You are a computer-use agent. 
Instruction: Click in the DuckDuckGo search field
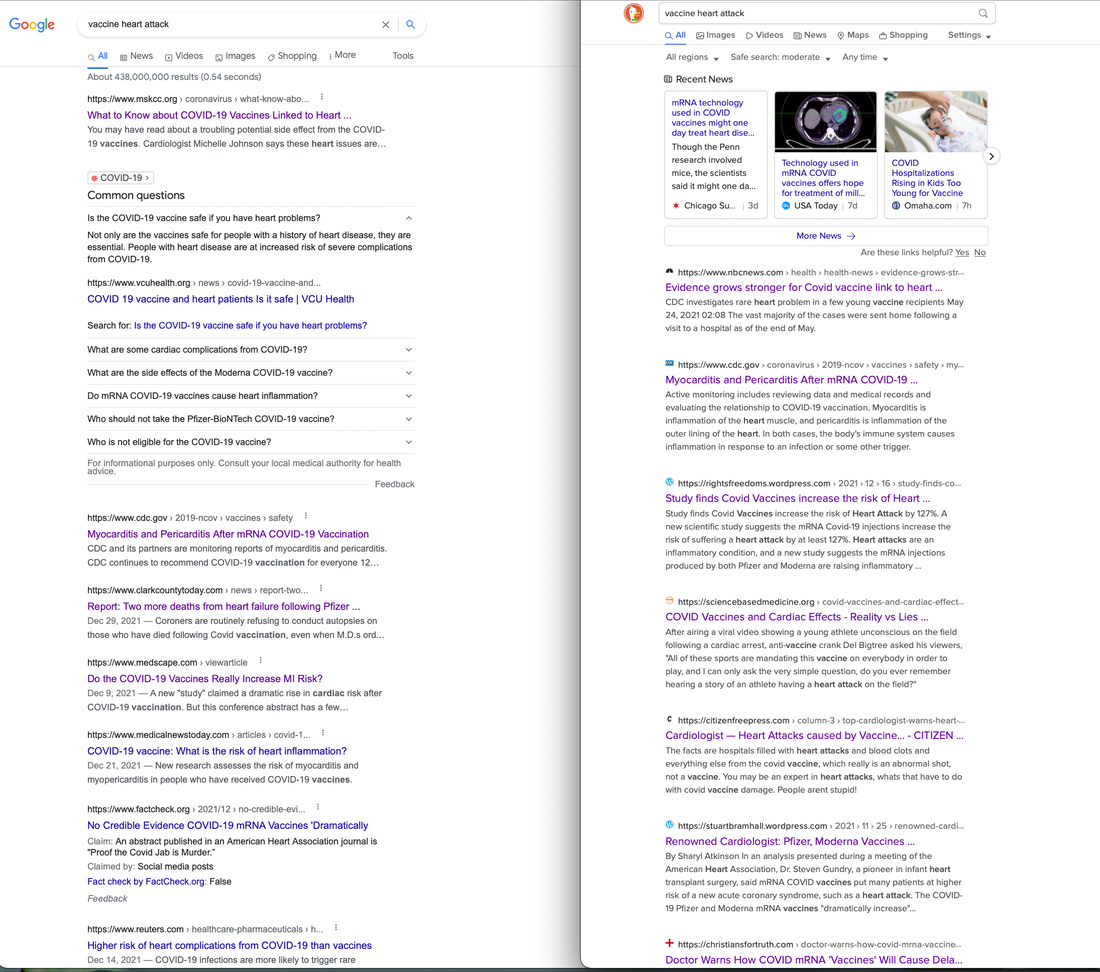815,13
